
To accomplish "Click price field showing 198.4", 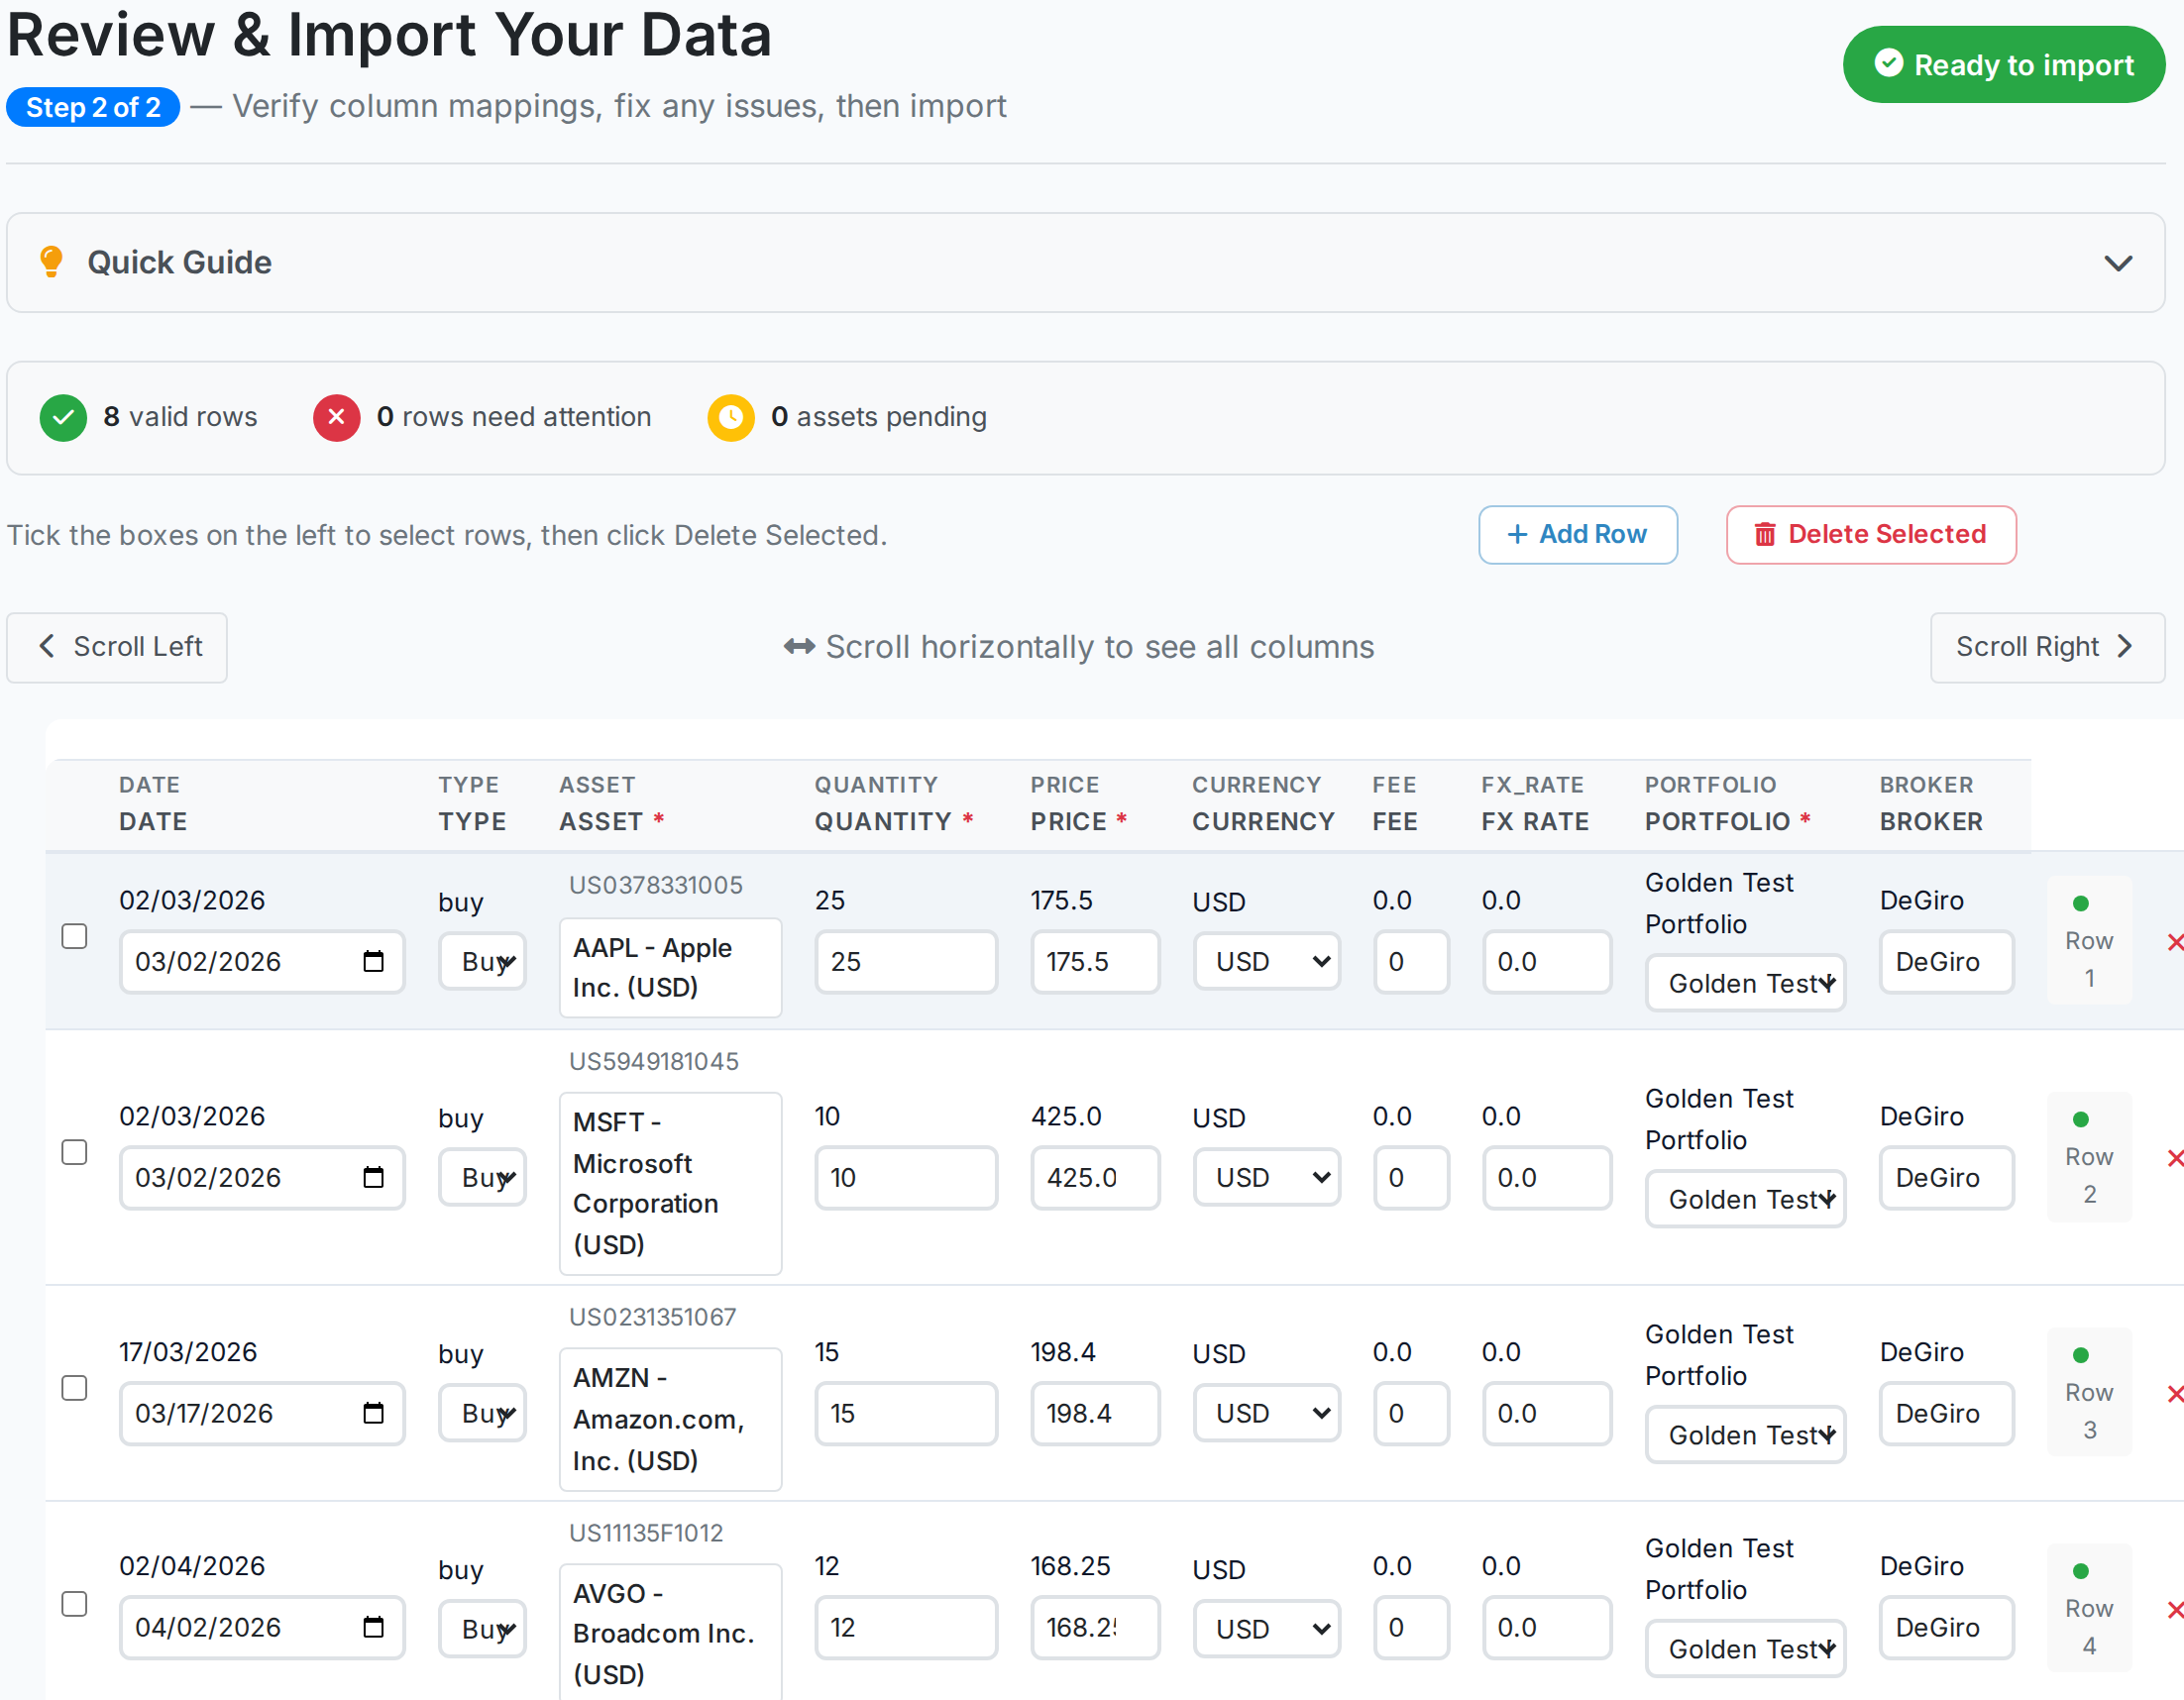I will (x=1095, y=1414).
